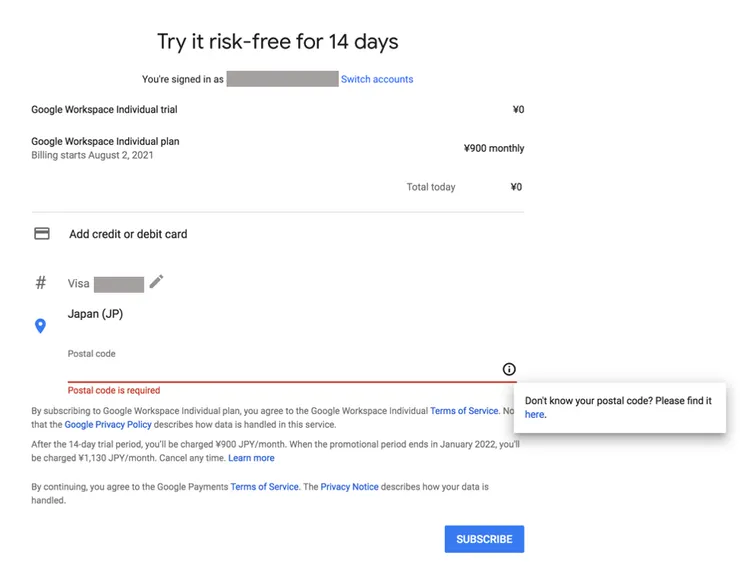740x571 pixels.
Task: Open the Google Privacy Policy link
Action: coord(107,425)
